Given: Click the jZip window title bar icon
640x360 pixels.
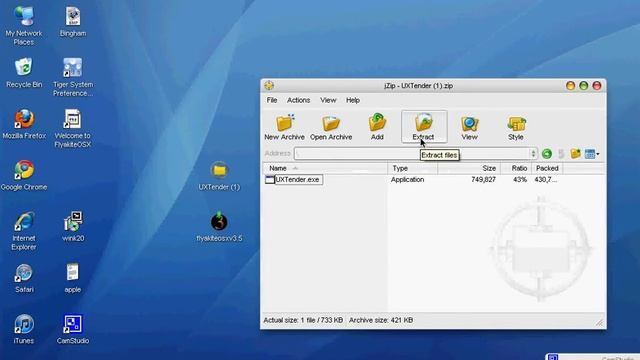Looking at the screenshot, I should click(269, 85).
